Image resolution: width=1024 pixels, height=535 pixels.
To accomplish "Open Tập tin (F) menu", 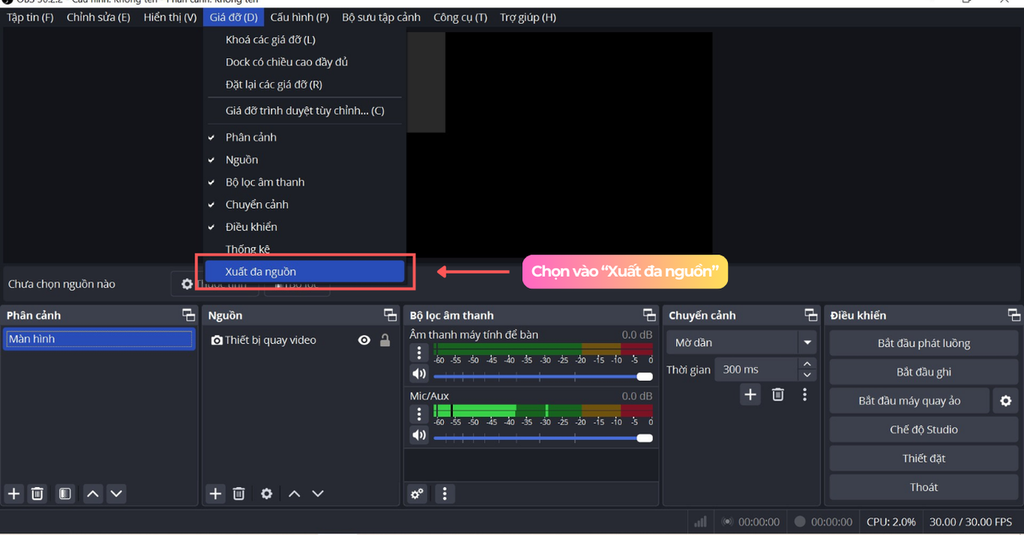I will click(x=30, y=18).
